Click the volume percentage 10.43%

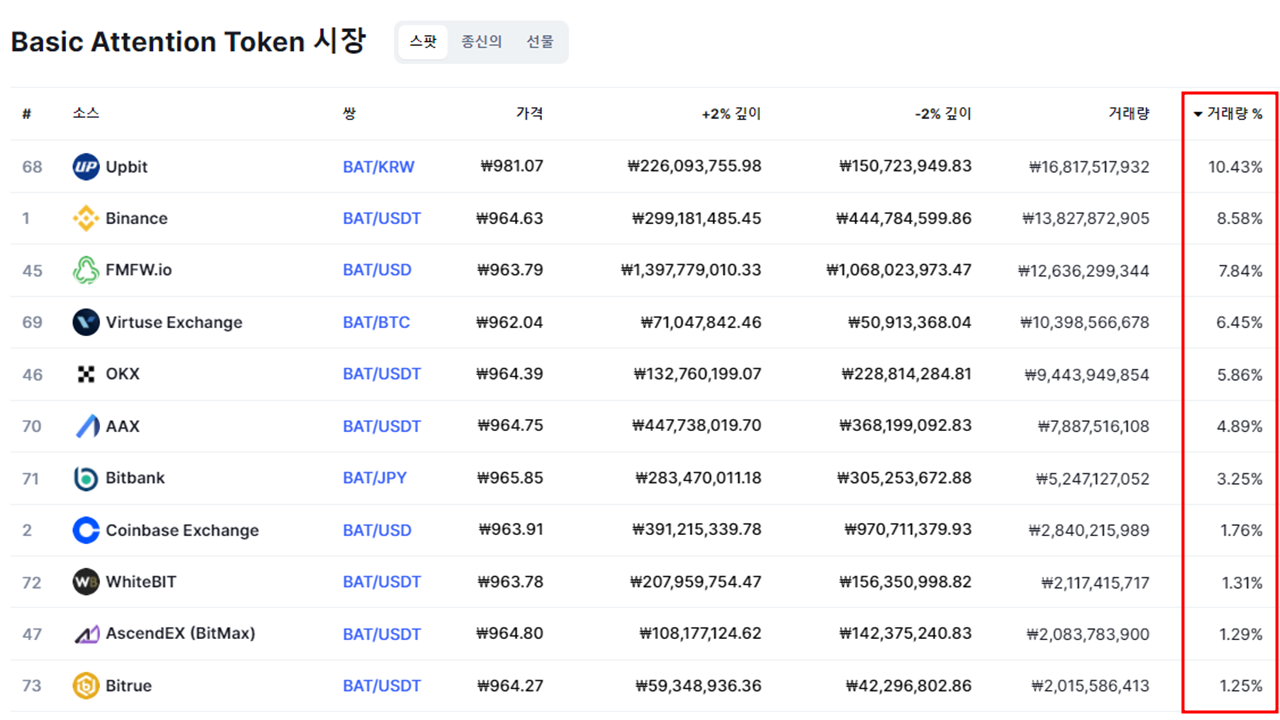[x=1235, y=167]
